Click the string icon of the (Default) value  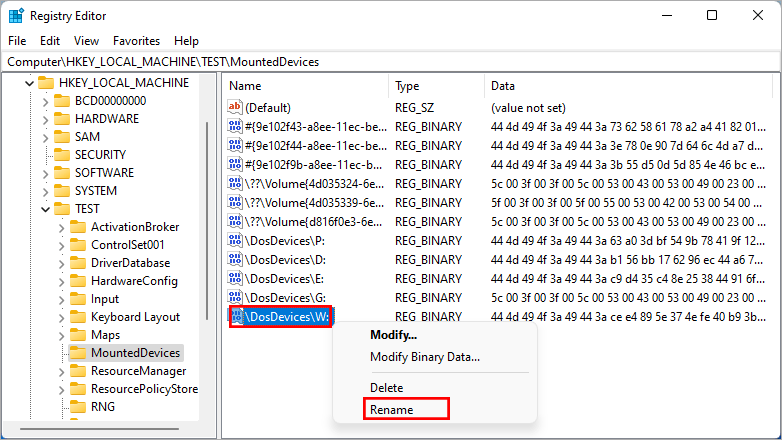pyautogui.click(x=235, y=107)
